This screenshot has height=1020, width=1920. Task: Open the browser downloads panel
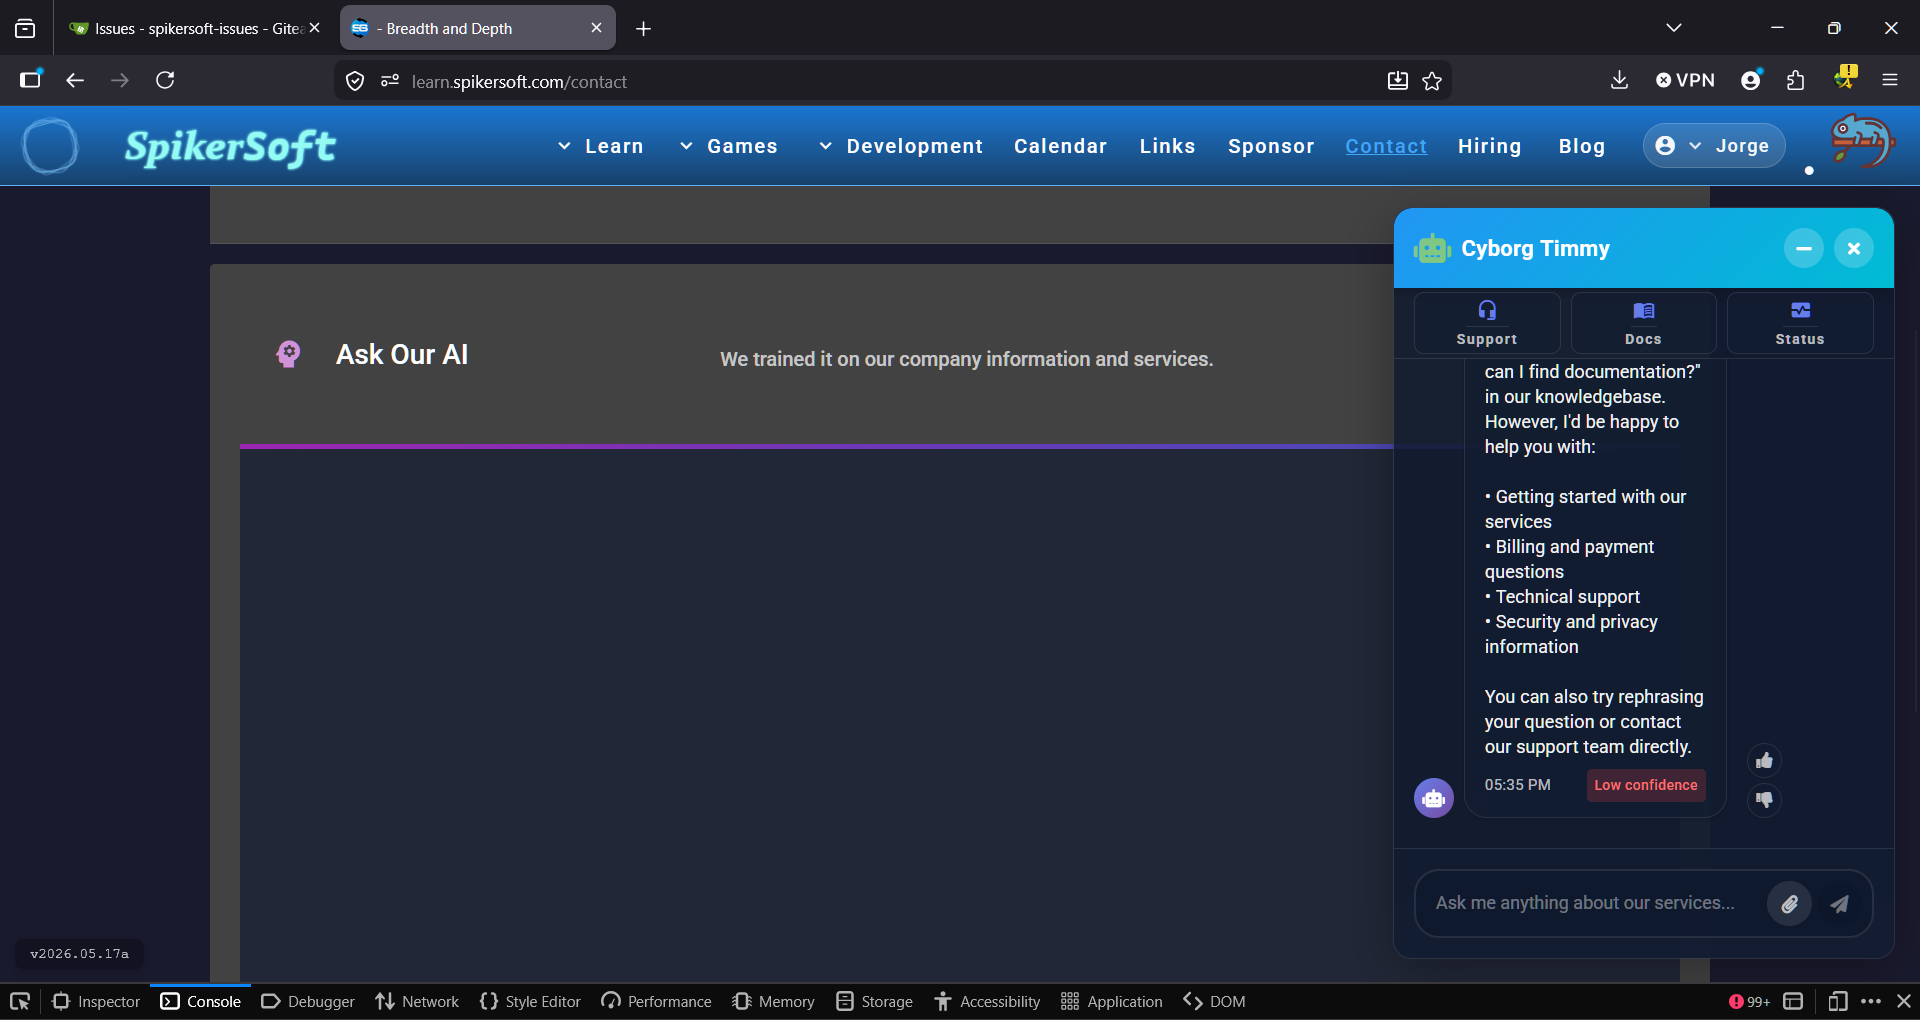[x=1620, y=80]
